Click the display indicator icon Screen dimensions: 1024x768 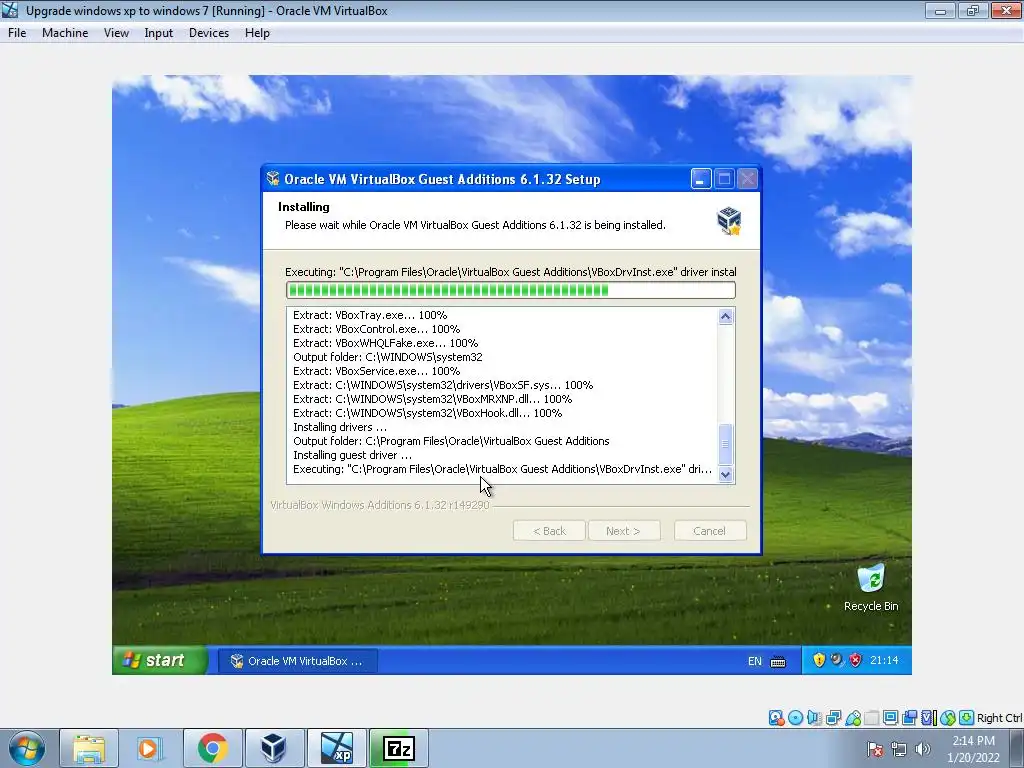coord(890,718)
